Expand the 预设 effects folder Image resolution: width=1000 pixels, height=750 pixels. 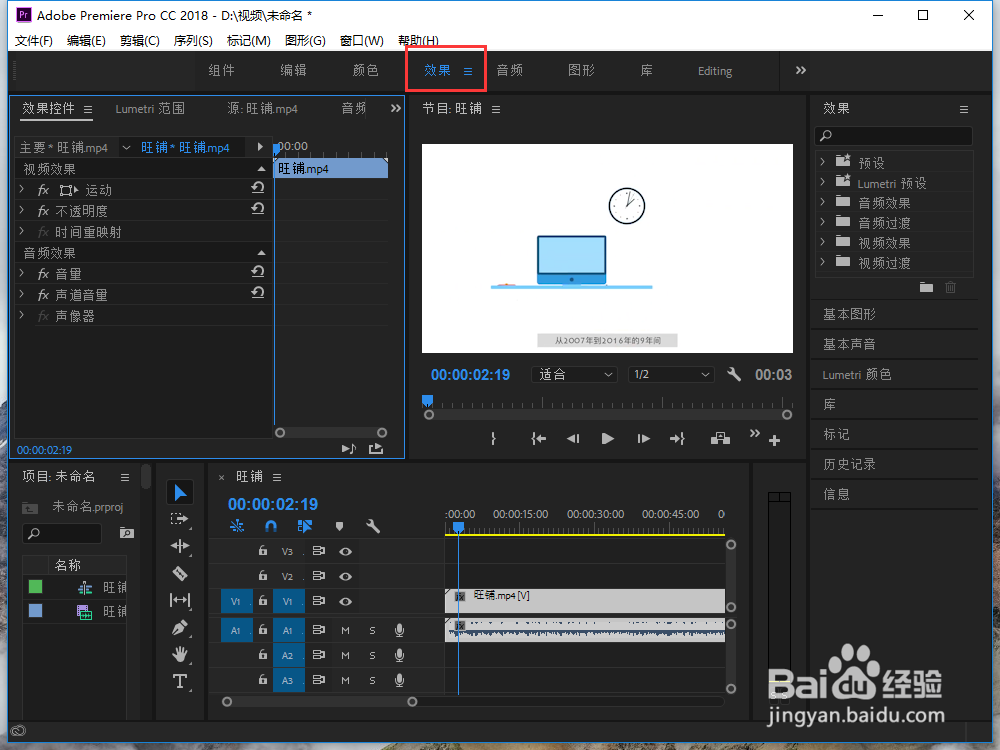click(823, 162)
